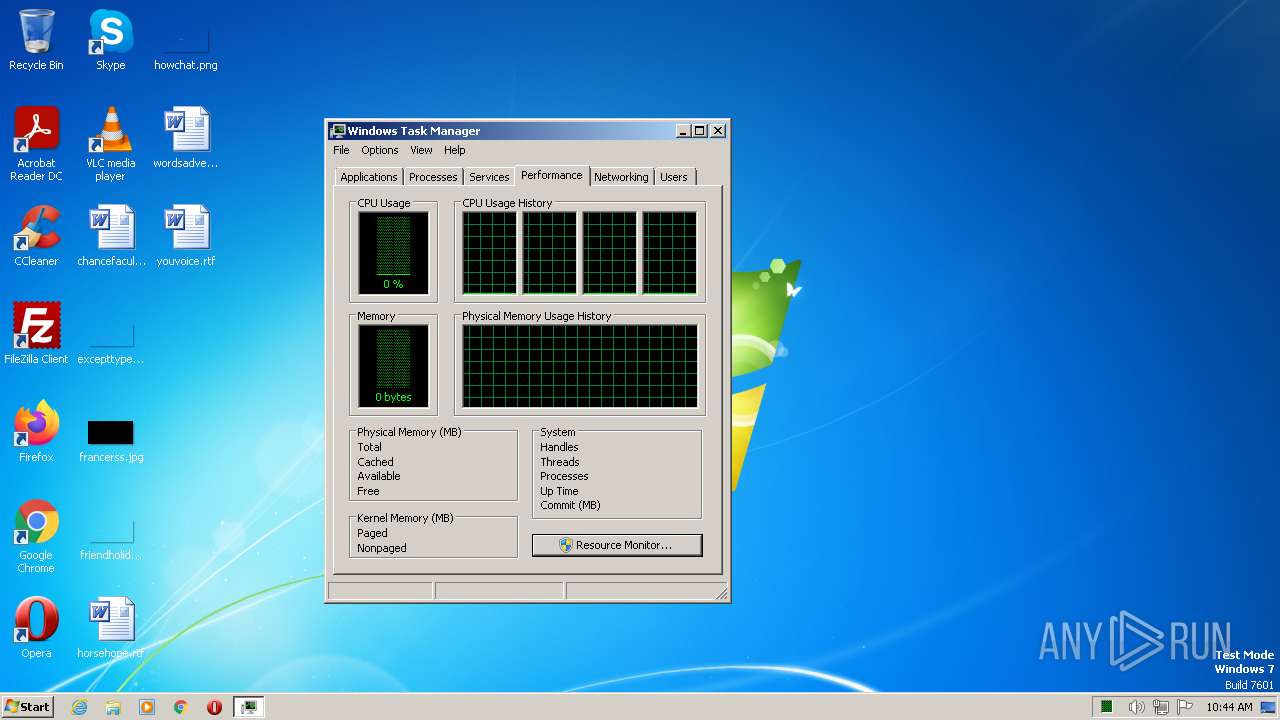Screen dimensions: 1280x720
Task: Click the "Nonpaged" kernel memory label
Action: [x=382, y=548]
